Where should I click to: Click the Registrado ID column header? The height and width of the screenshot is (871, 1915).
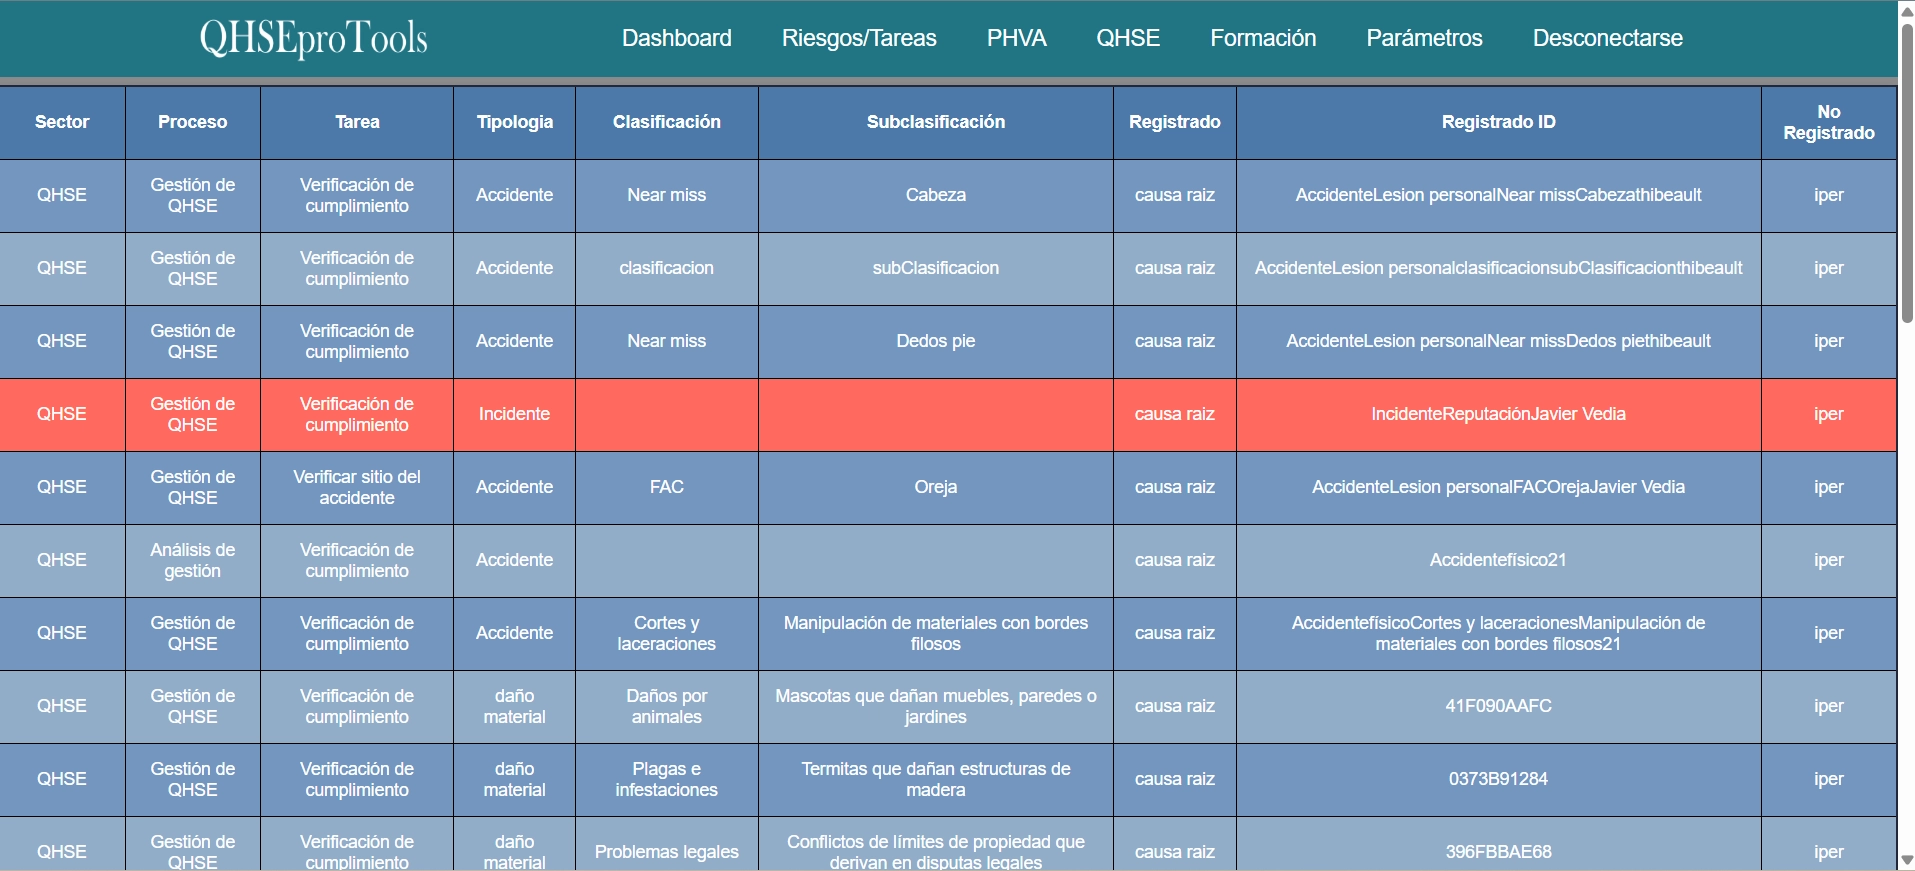[x=1497, y=122]
